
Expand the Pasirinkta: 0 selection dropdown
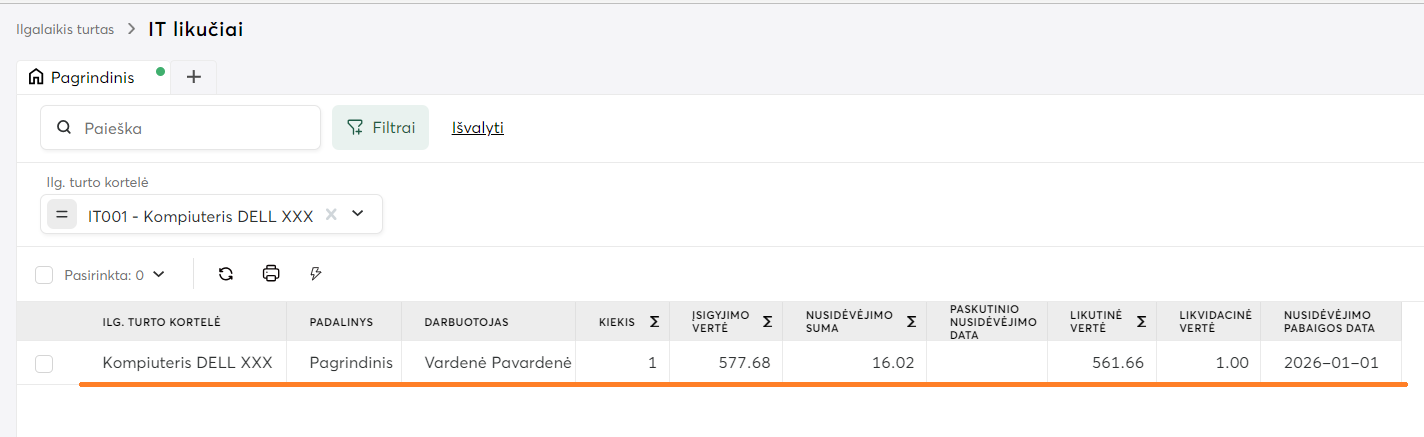pos(158,274)
